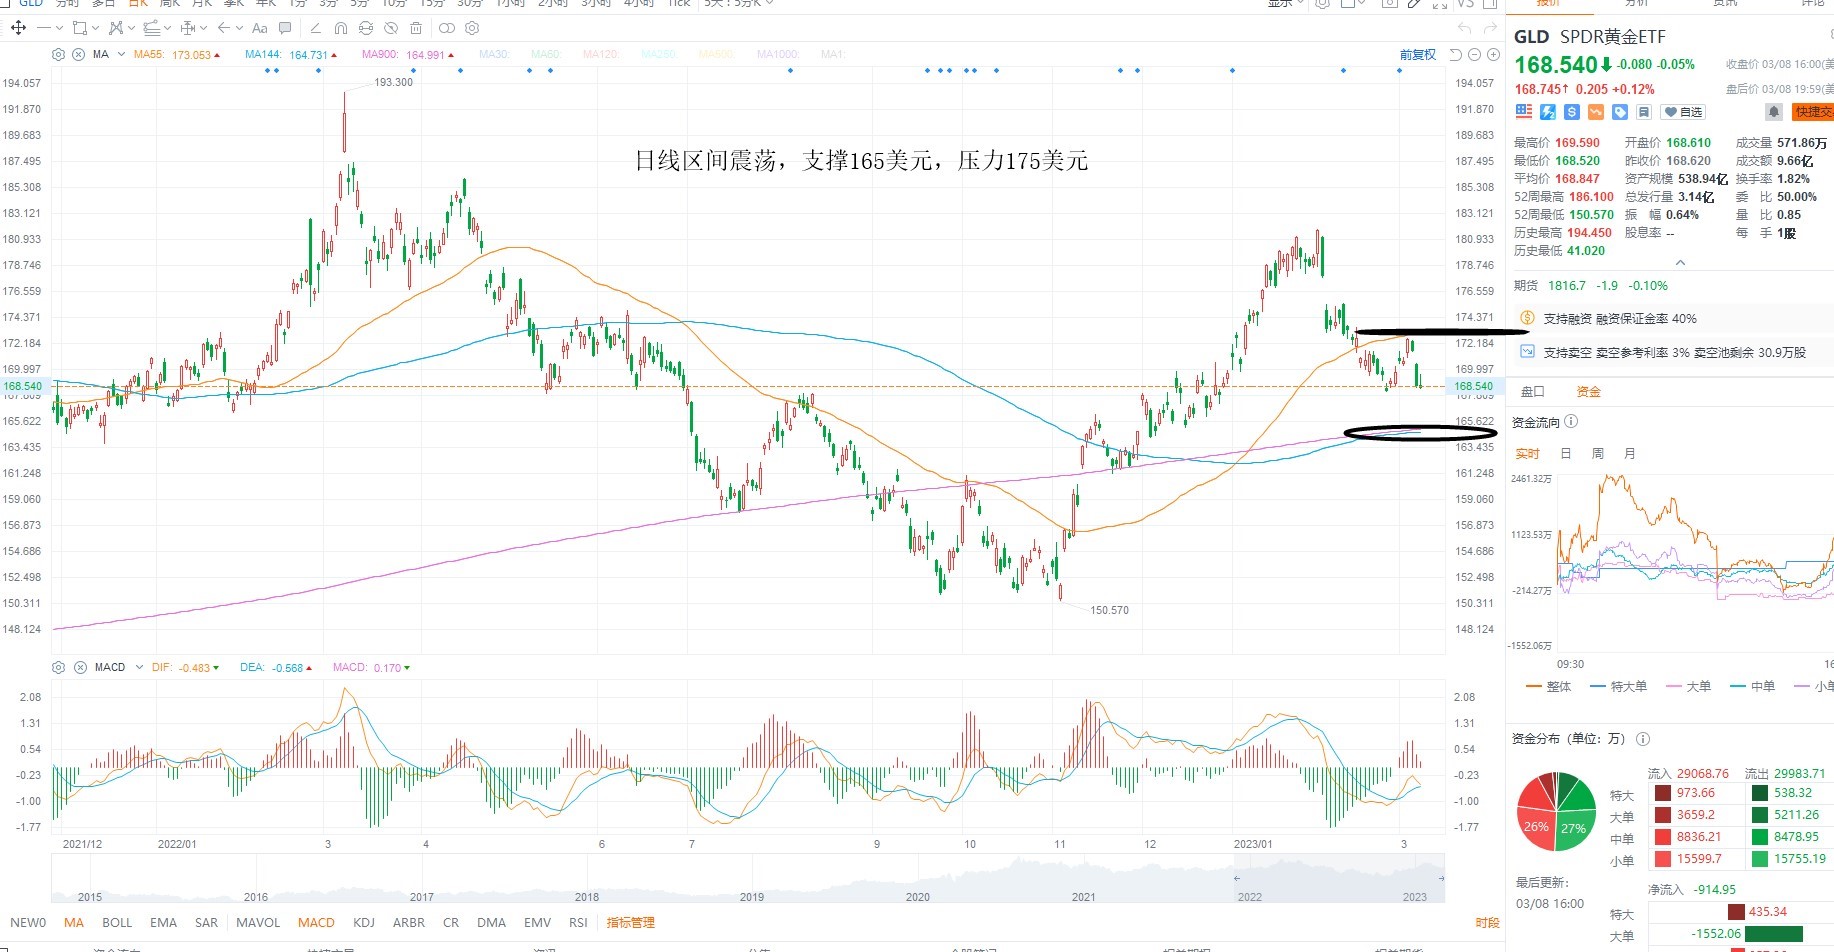1834x952 pixels.
Task: Open the 盘口 tab
Action: pyautogui.click(x=1533, y=391)
